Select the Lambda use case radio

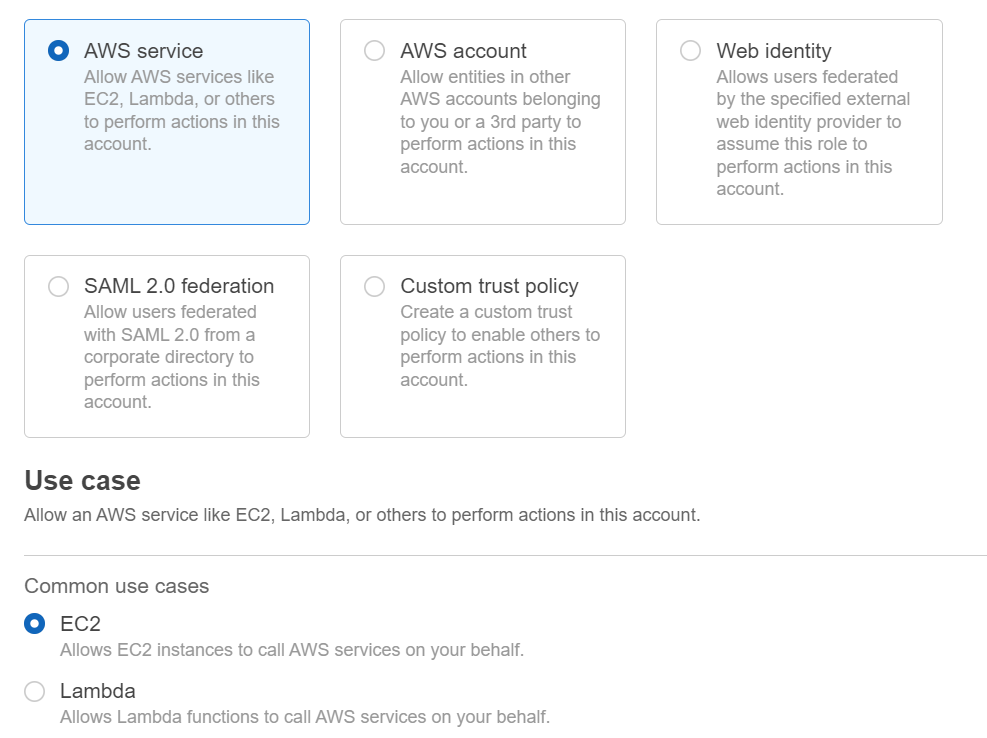(35, 691)
